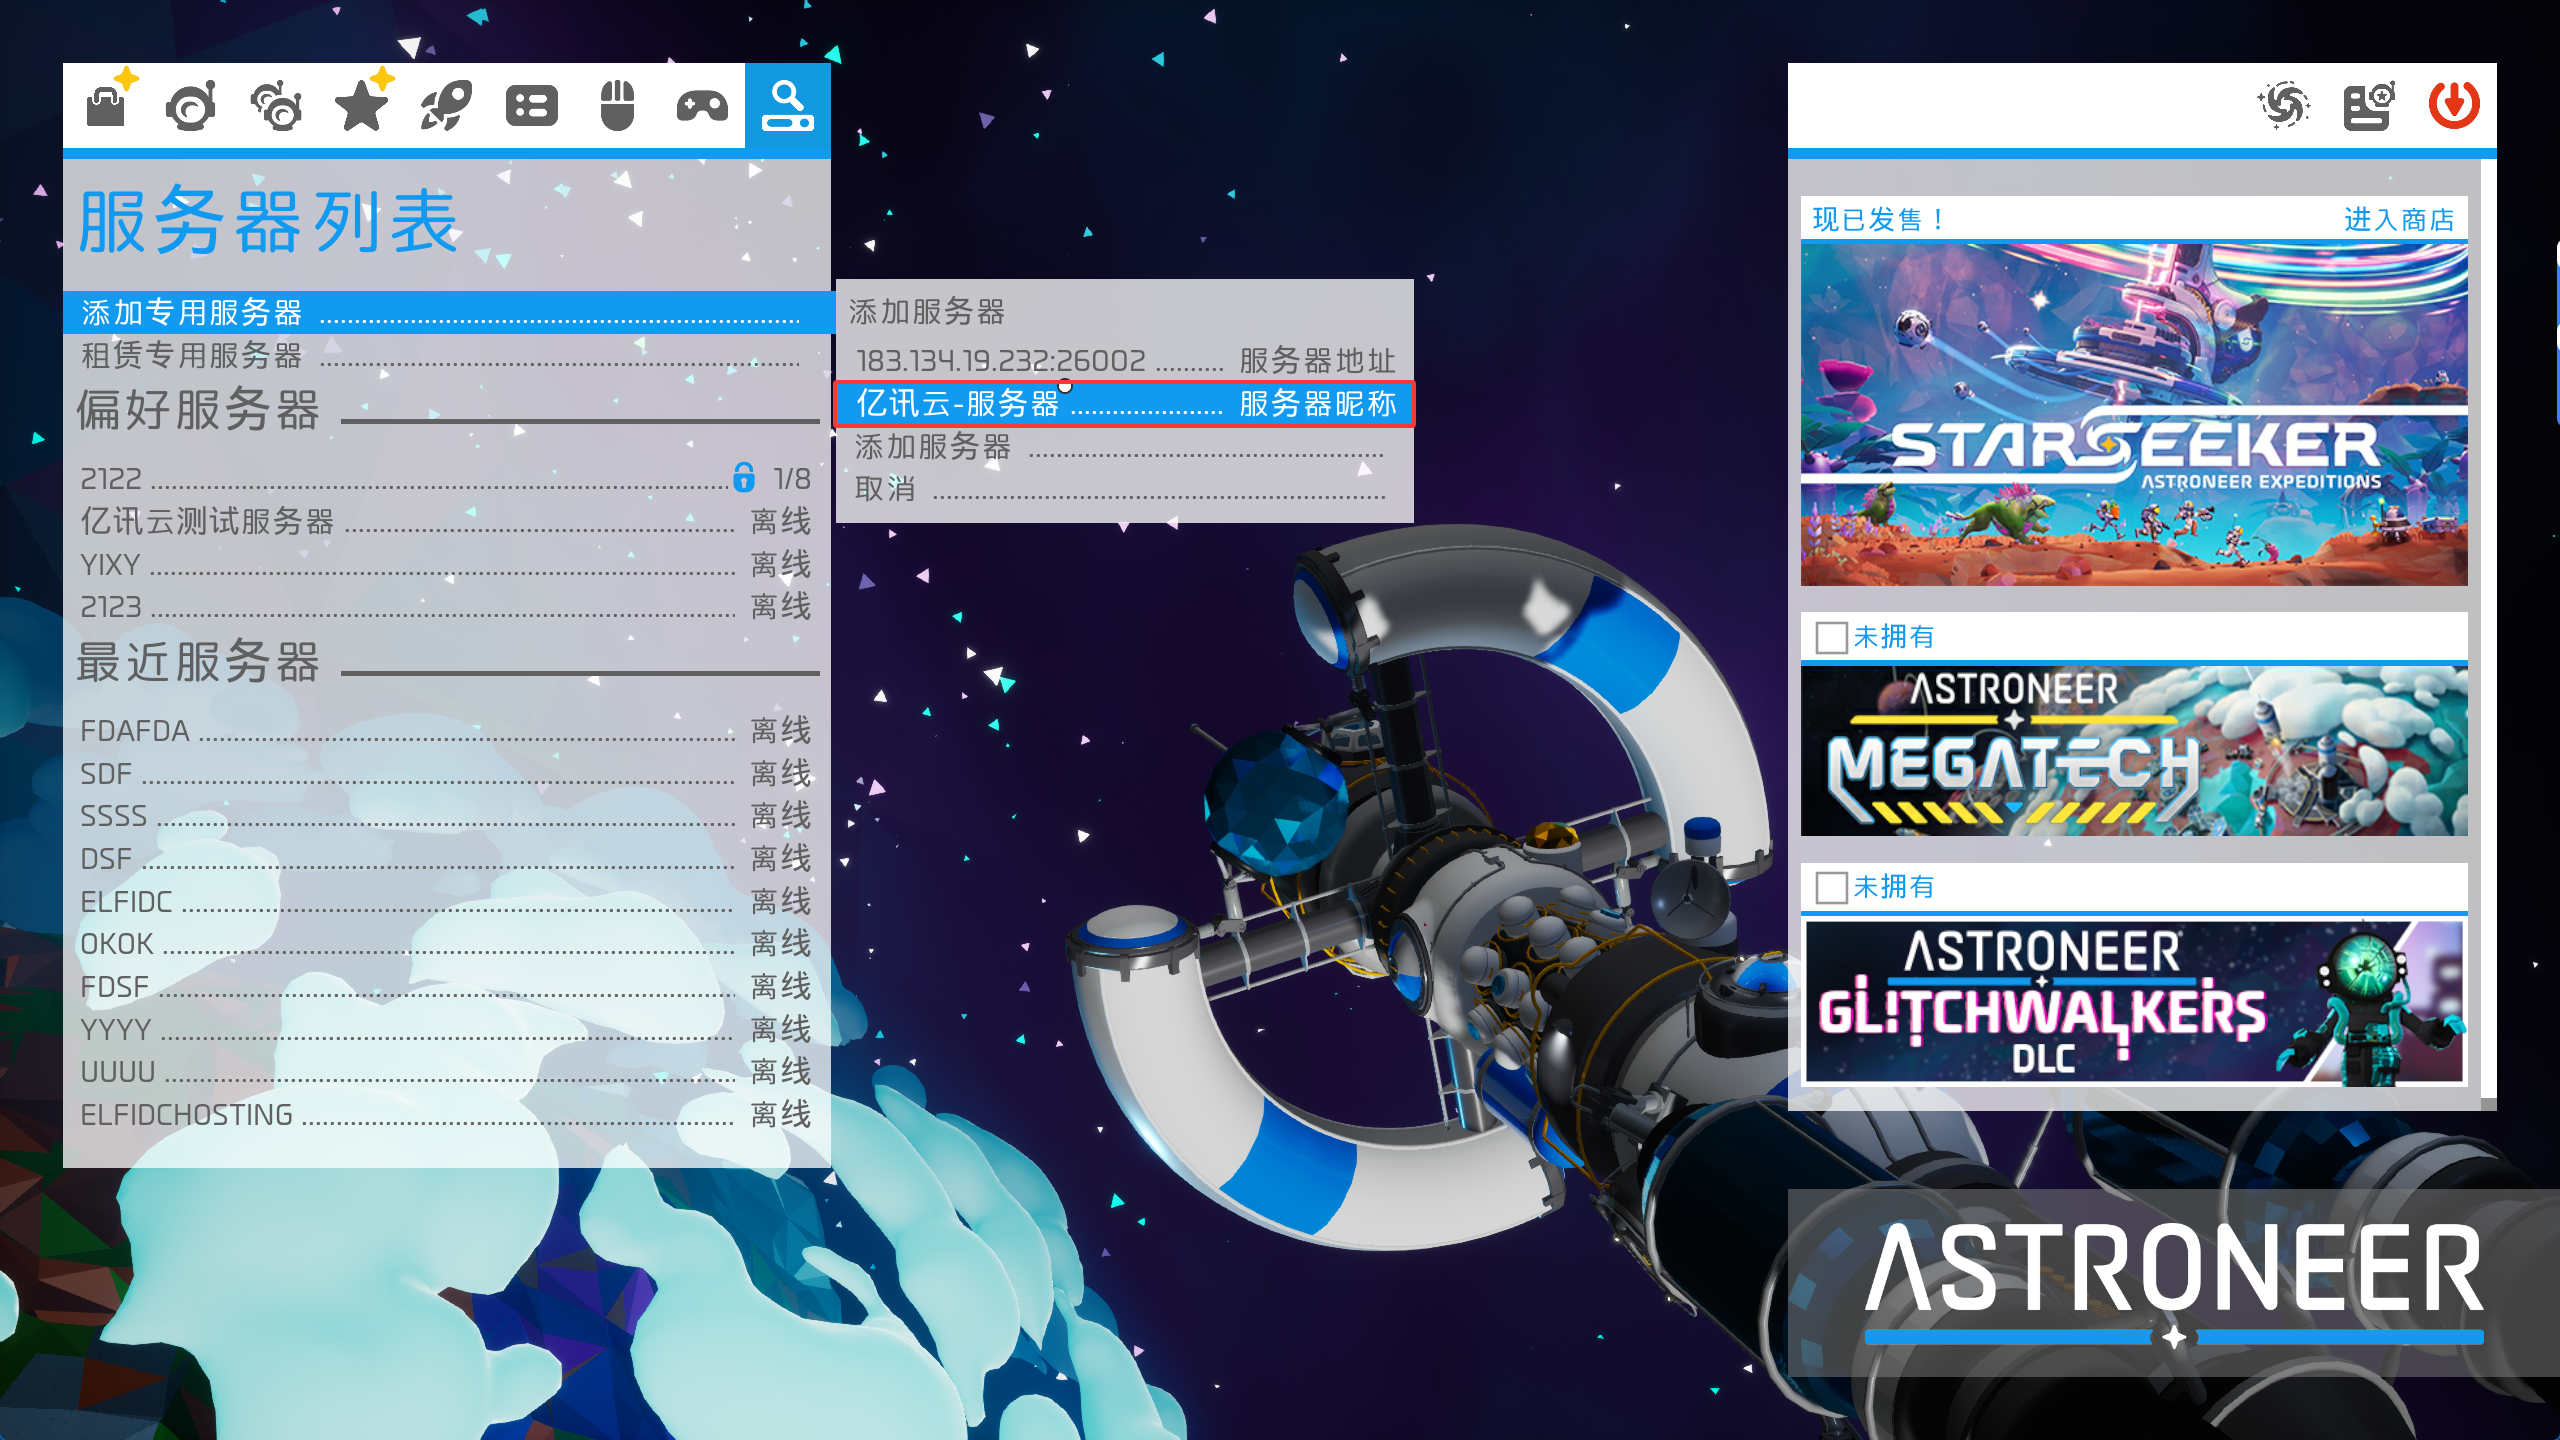The image size is (2560, 1440).
Task: Select recent server DSF
Action: pos(447,859)
